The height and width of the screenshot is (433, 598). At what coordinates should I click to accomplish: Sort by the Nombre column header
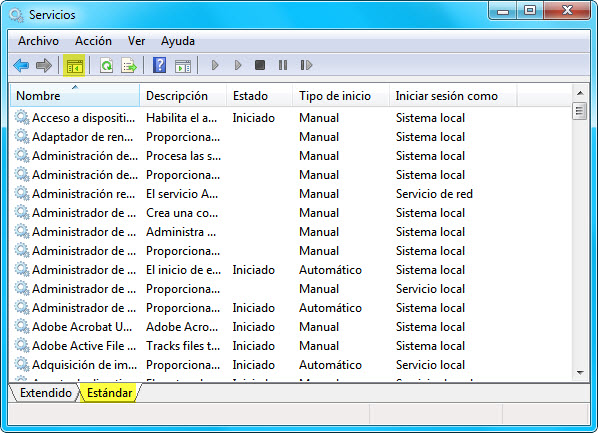click(75, 95)
